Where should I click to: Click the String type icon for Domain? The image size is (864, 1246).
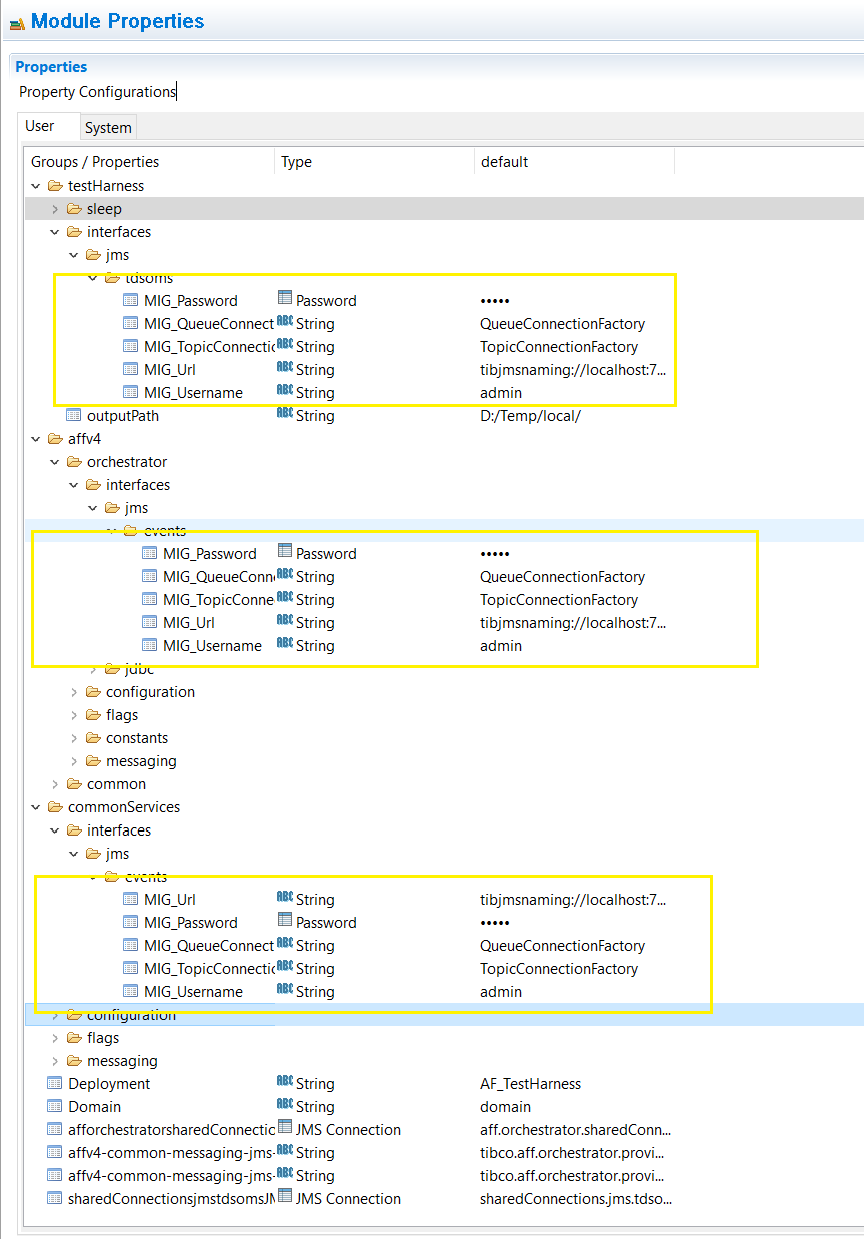(x=285, y=1106)
